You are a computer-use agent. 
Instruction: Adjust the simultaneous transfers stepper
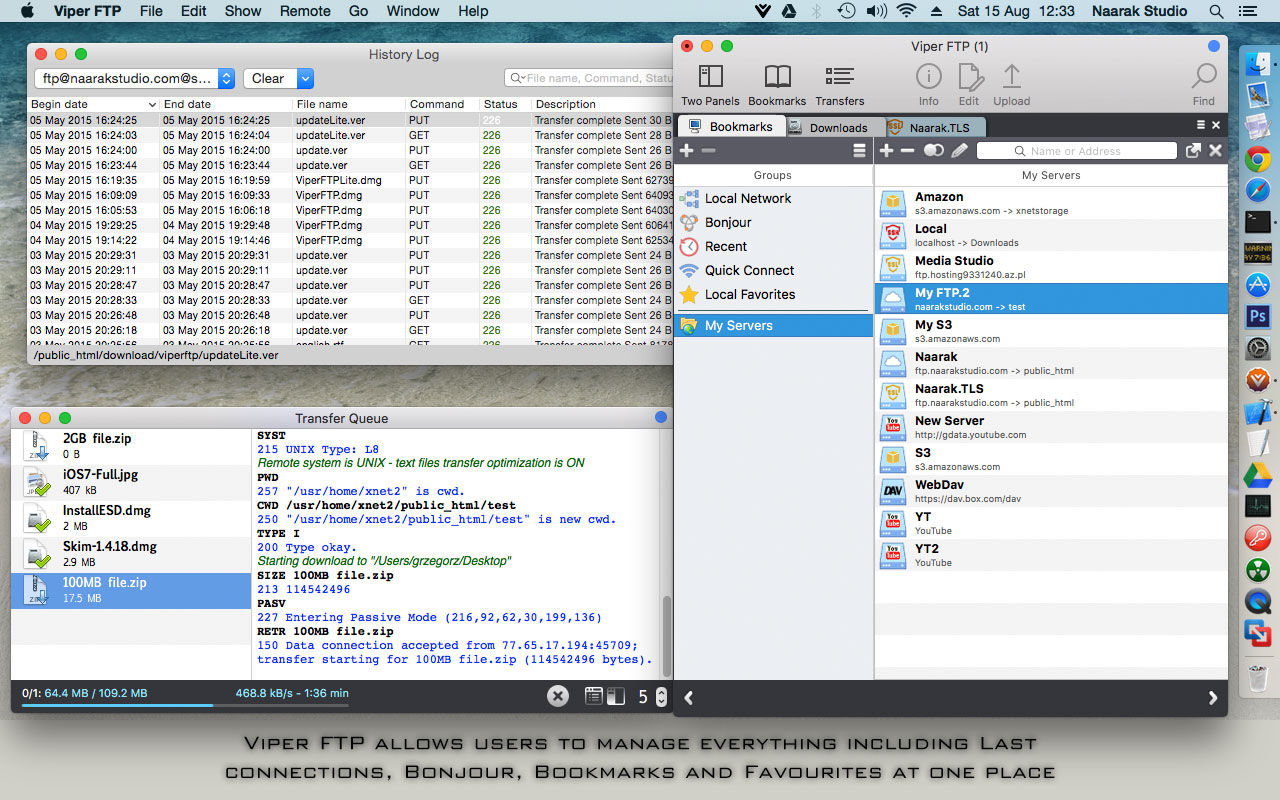click(661, 697)
